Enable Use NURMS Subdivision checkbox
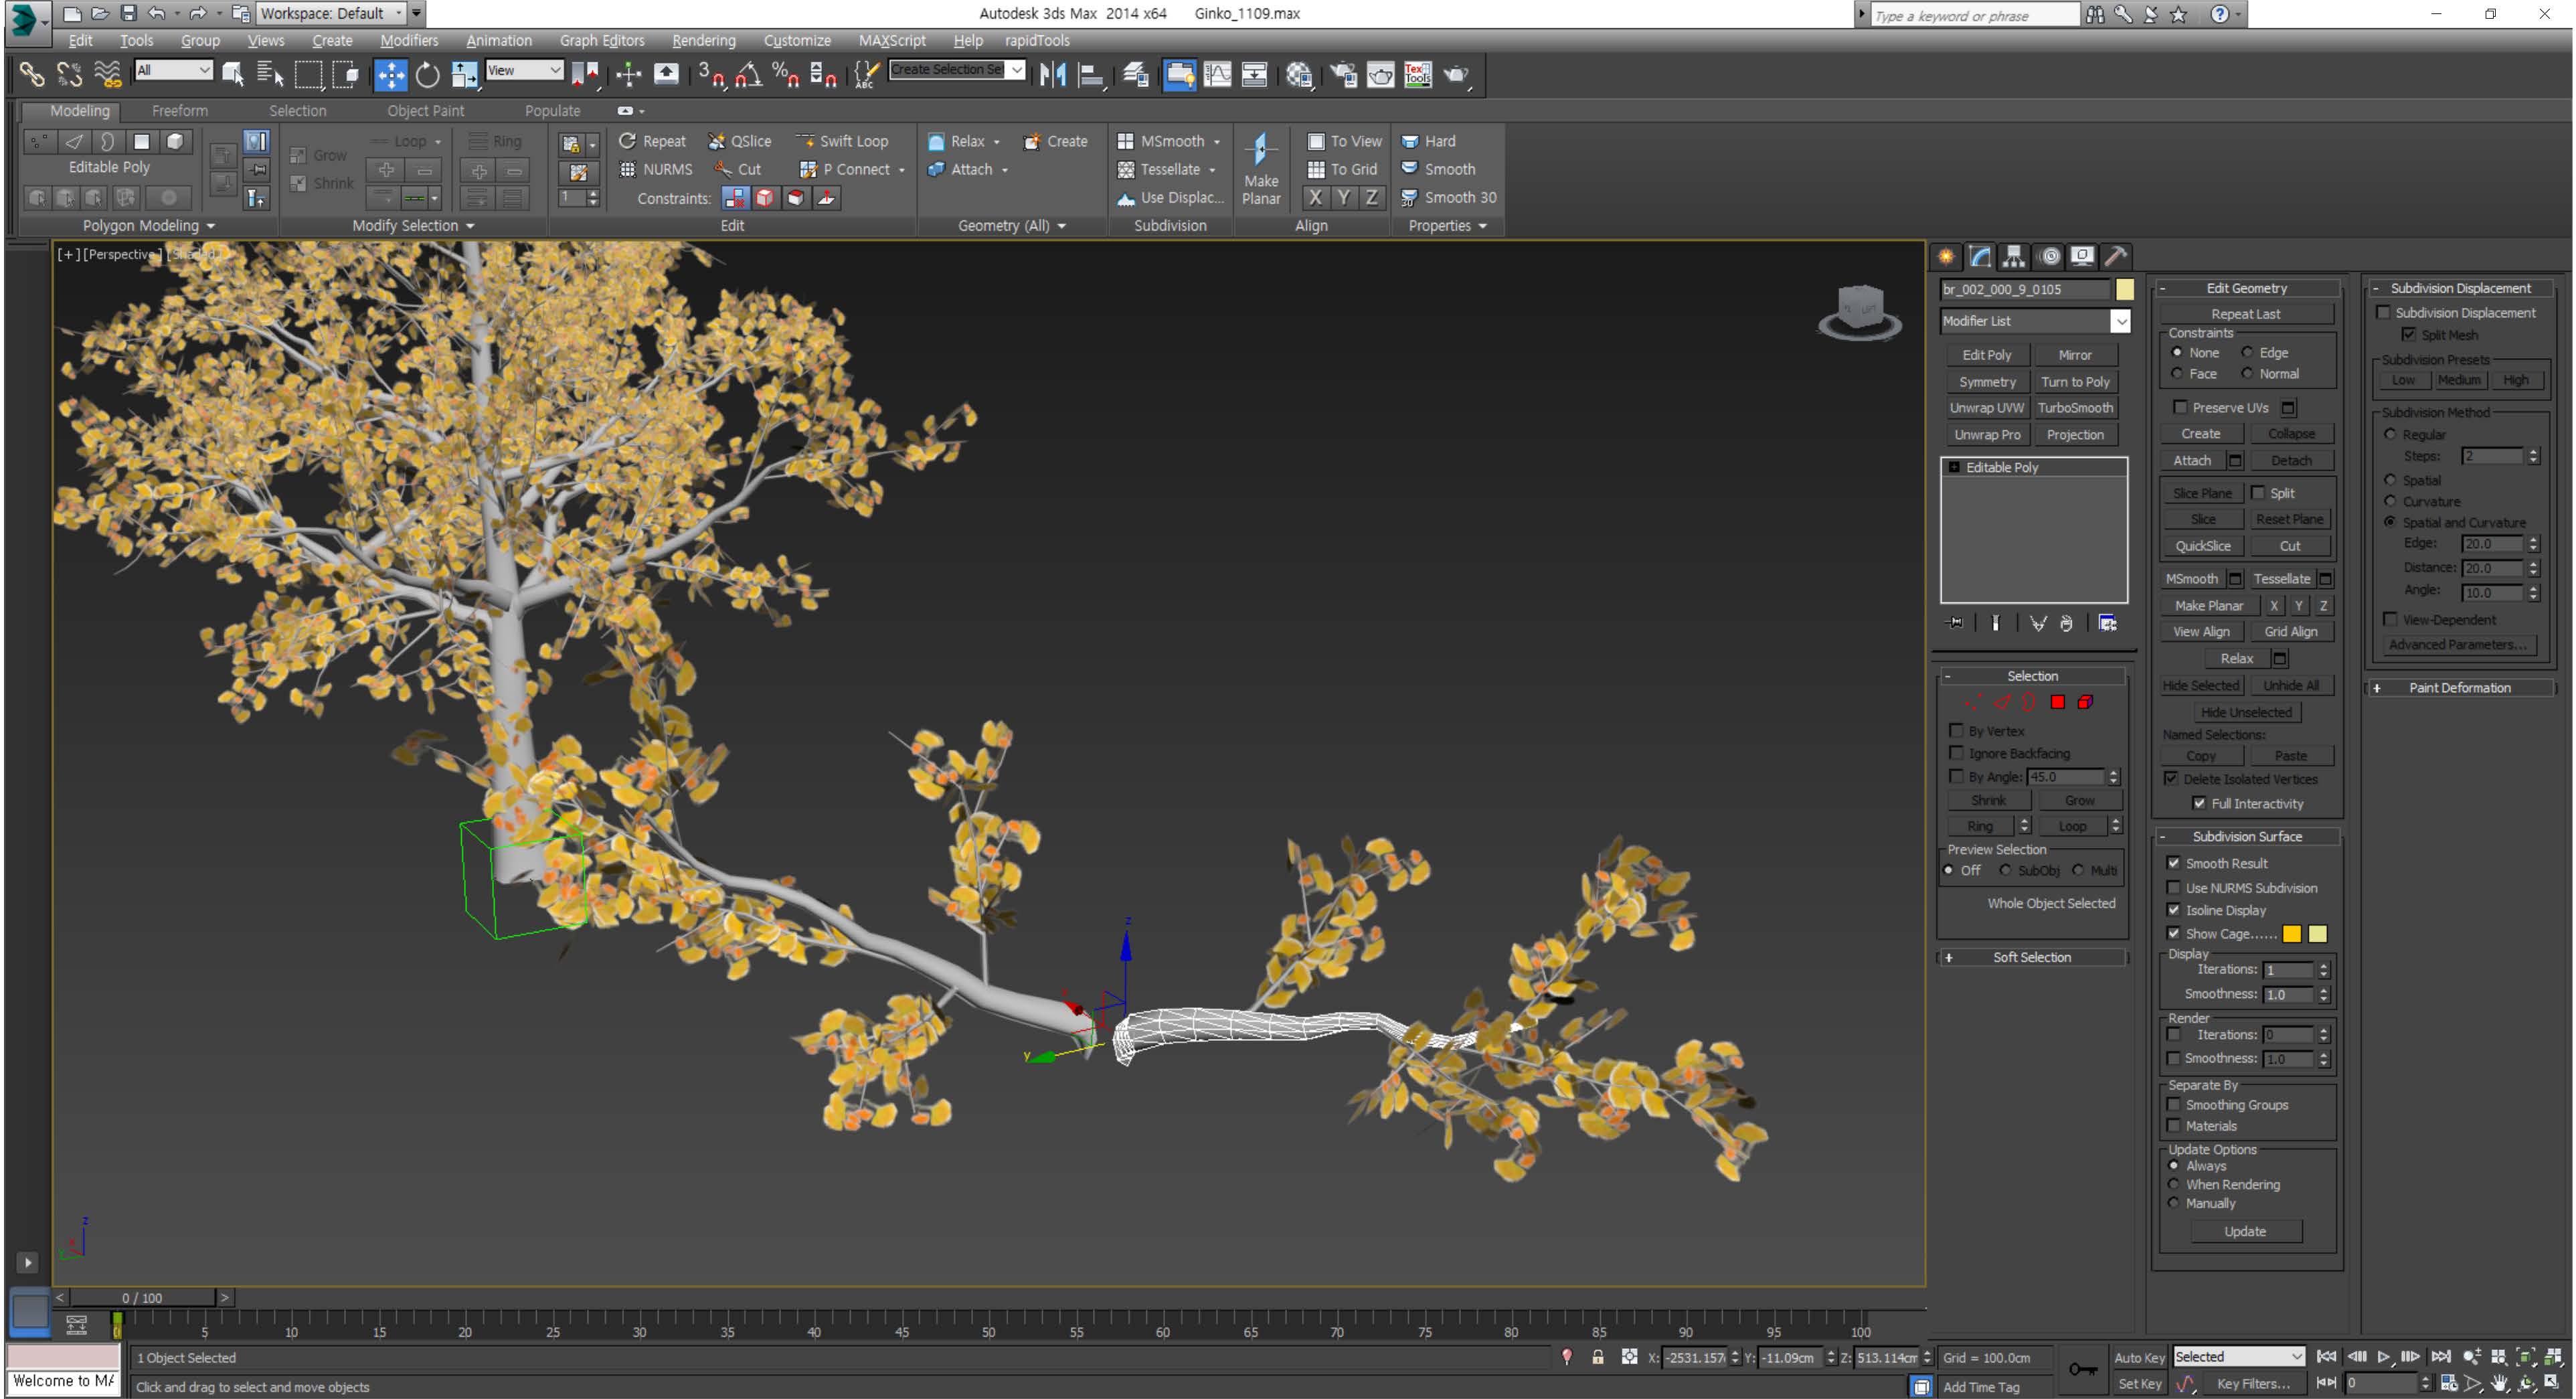 (x=2173, y=887)
